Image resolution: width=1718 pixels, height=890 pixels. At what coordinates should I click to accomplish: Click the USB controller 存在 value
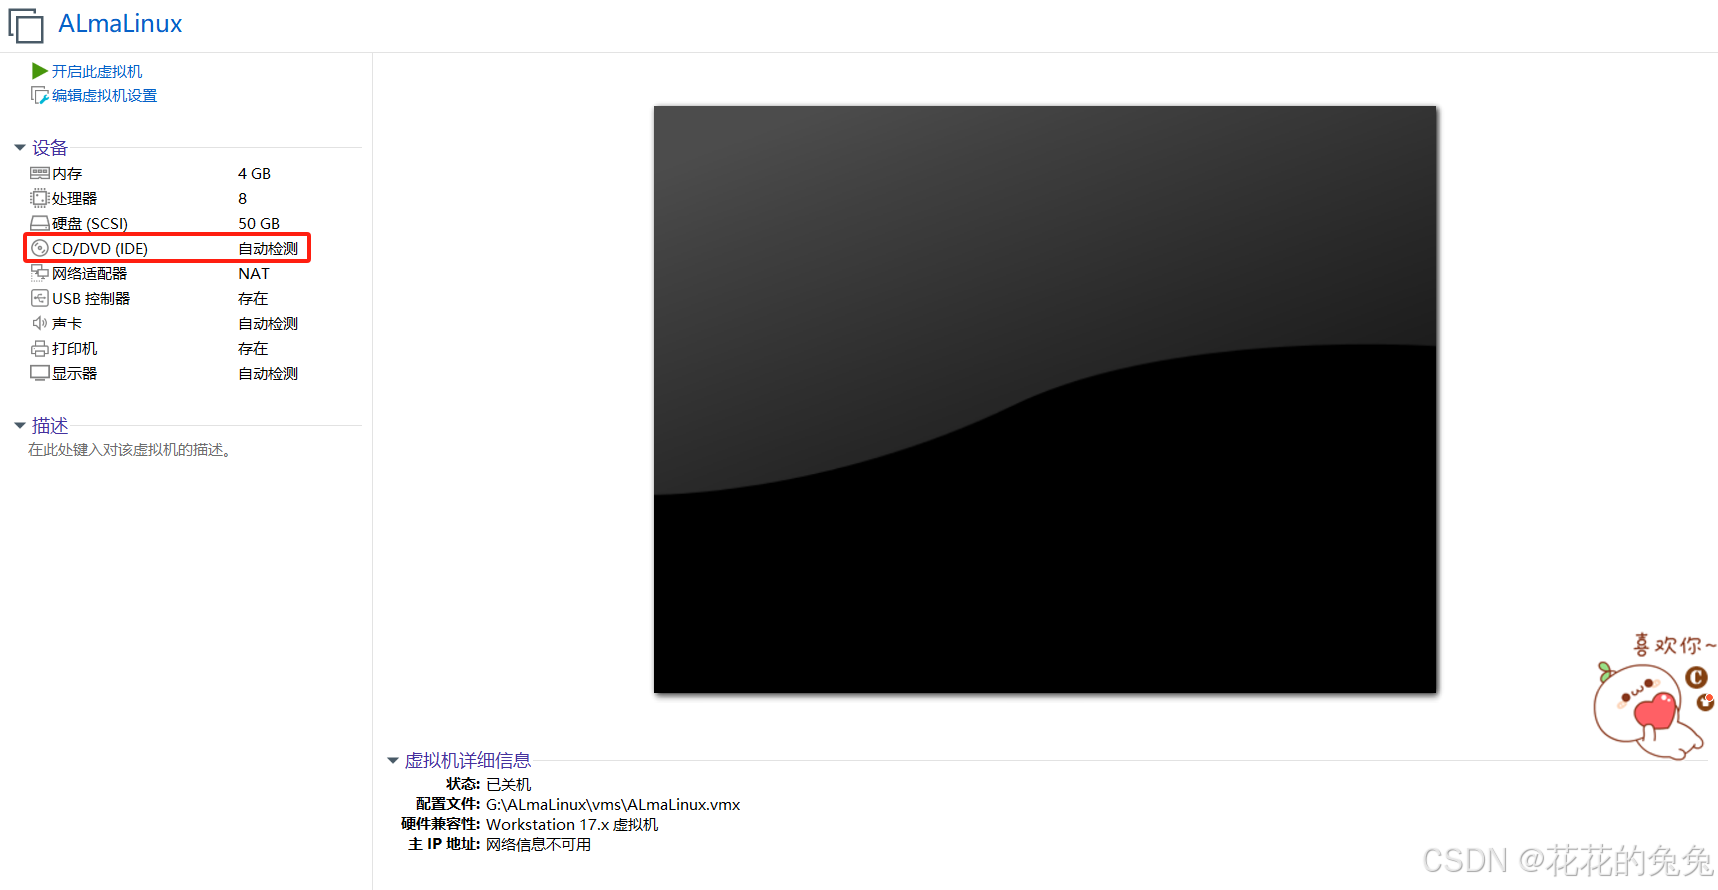click(253, 298)
